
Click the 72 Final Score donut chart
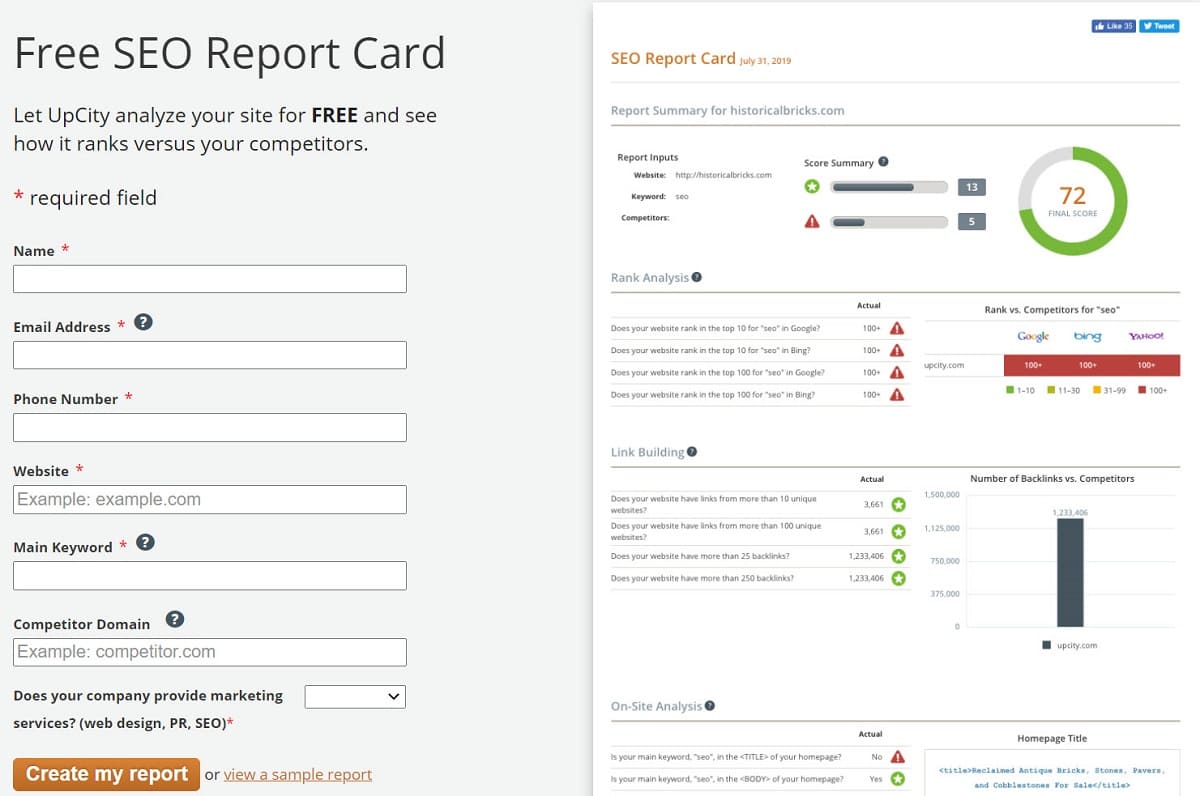pyautogui.click(x=1072, y=201)
